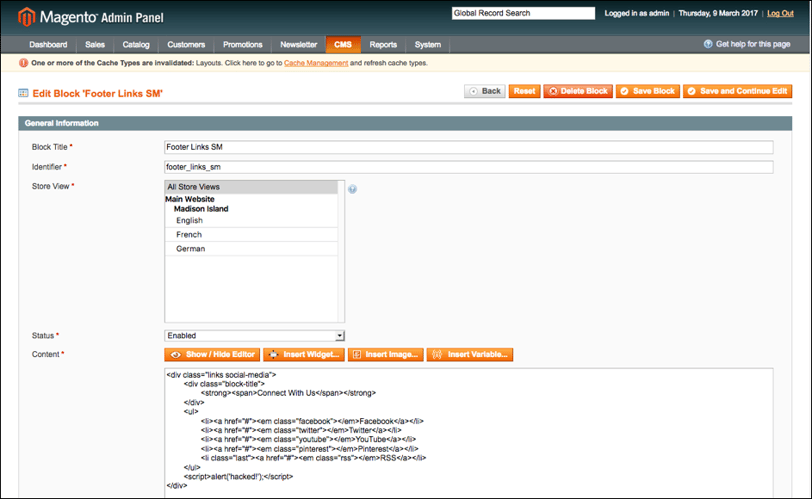Click the warning icon in cache notification bar
This screenshot has width=812, height=499.
tap(24, 63)
